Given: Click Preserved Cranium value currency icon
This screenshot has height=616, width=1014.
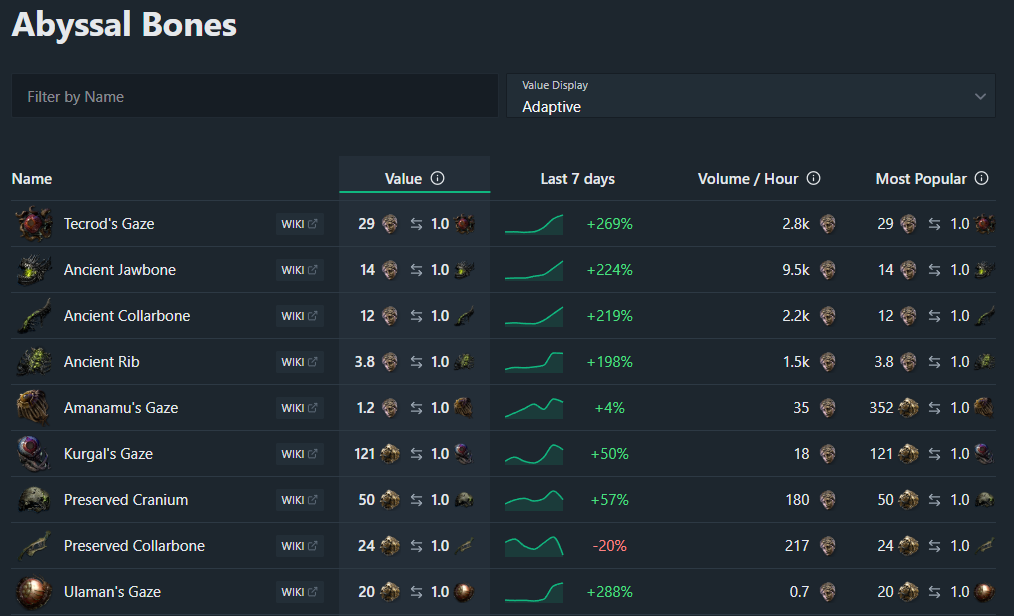Looking at the screenshot, I should pos(390,500).
